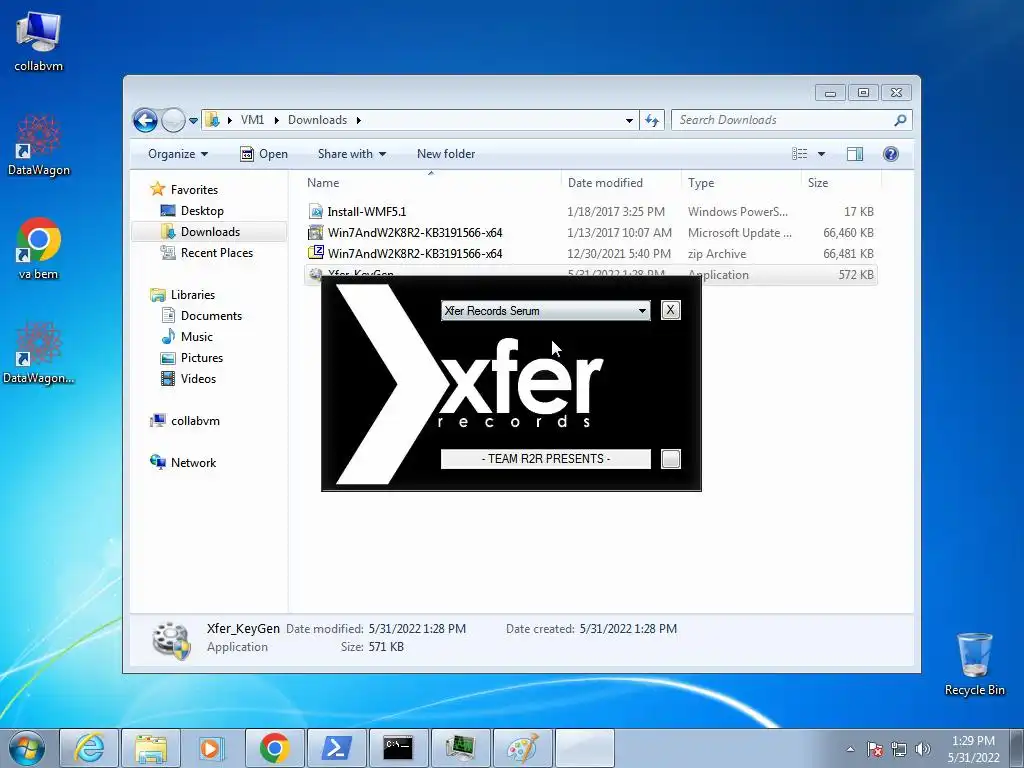Click the network tray icon

pos(899,749)
